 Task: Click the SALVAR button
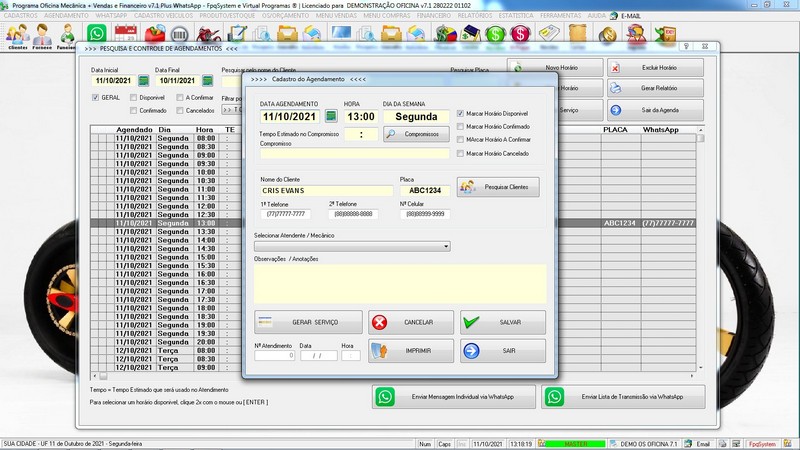pyautogui.click(x=503, y=322)
